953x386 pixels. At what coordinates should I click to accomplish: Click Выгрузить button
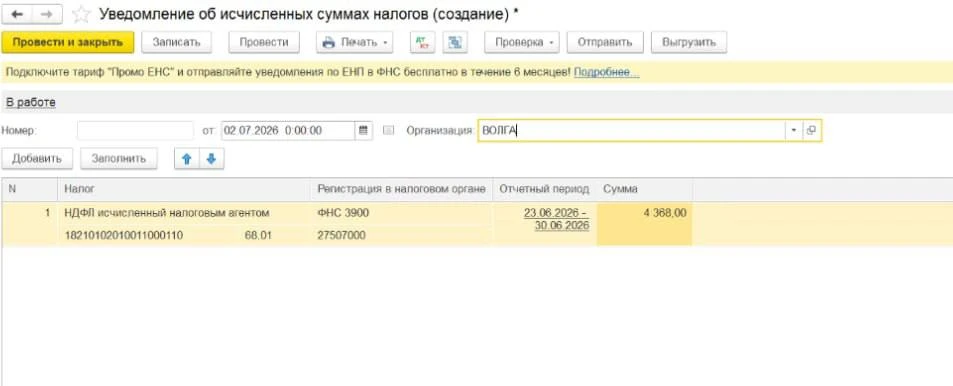[x=689, y=43]
